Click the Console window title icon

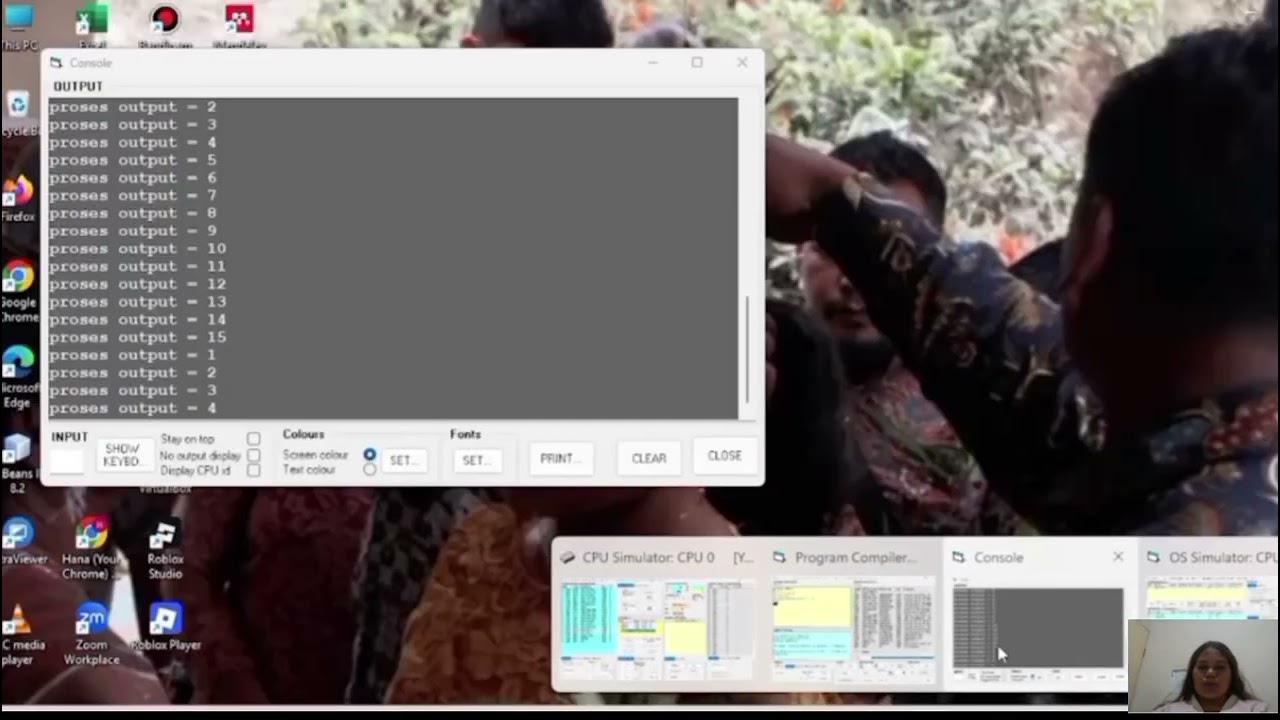tap(56, 63)
